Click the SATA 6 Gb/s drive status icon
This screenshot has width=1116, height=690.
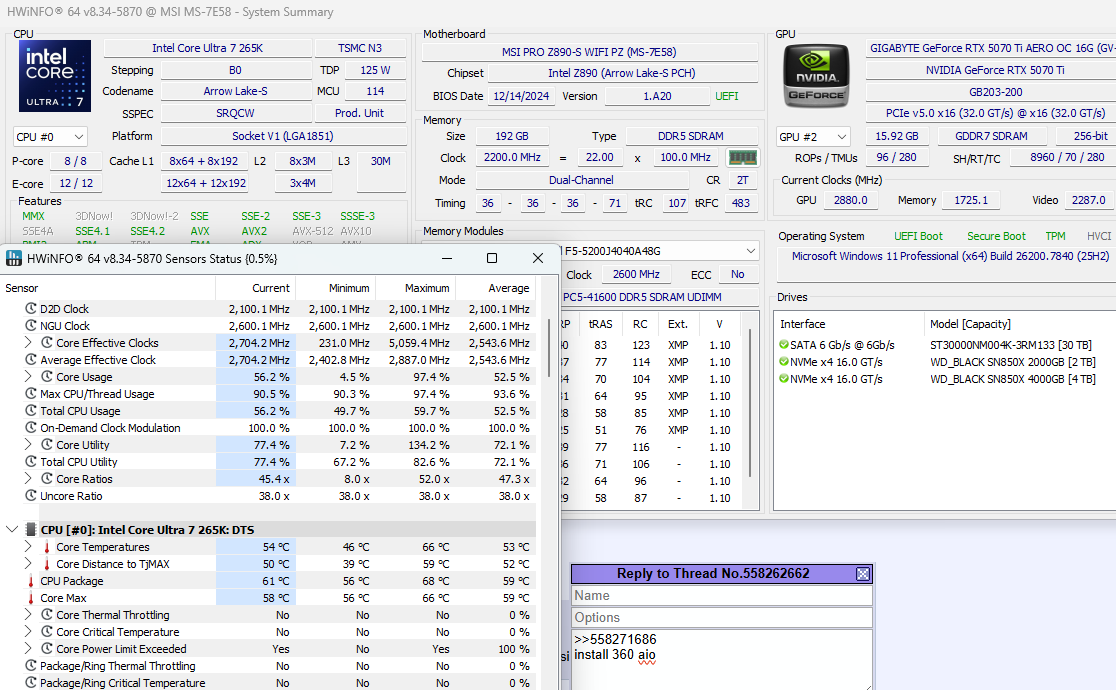pyautogui.click(x=784, y=345)
